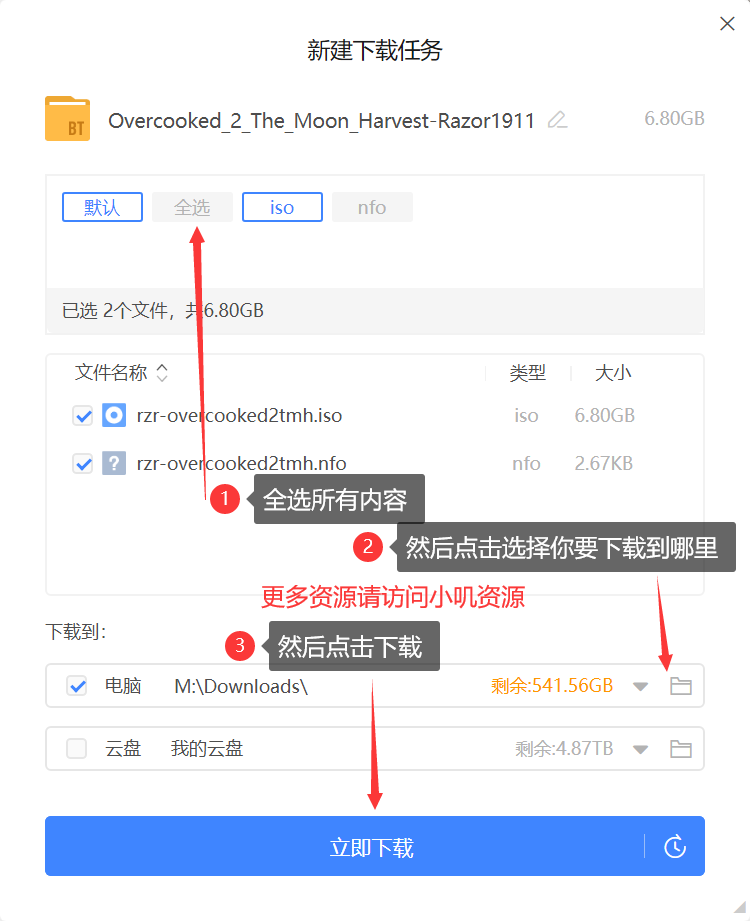This screenshot has width=750, height=921.
Task: Click the 大小 column header
Action: [613, 372]
